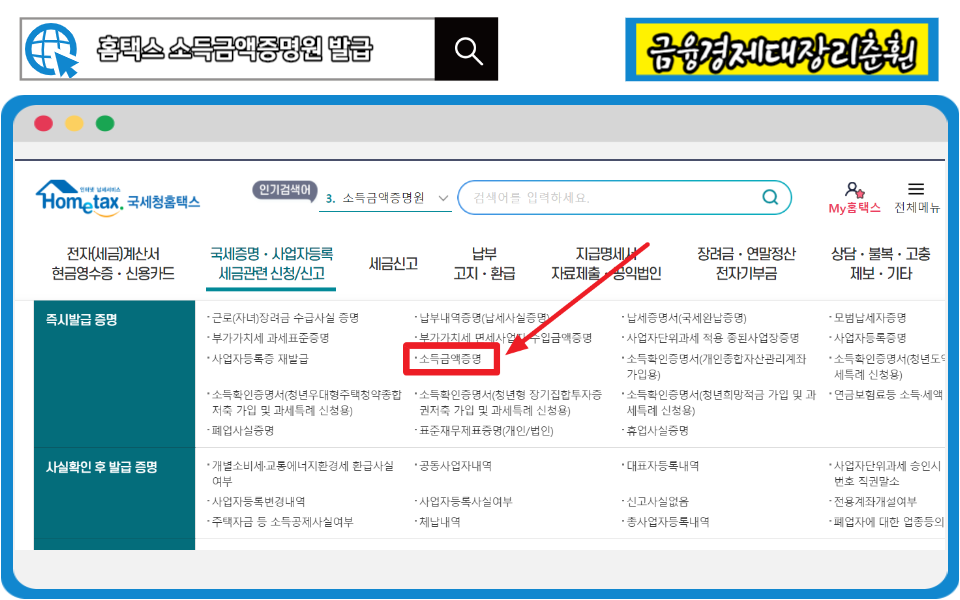The image size is (960, 600).
Task: Open 총사업자등록내역 link
Action: point(668,522)
